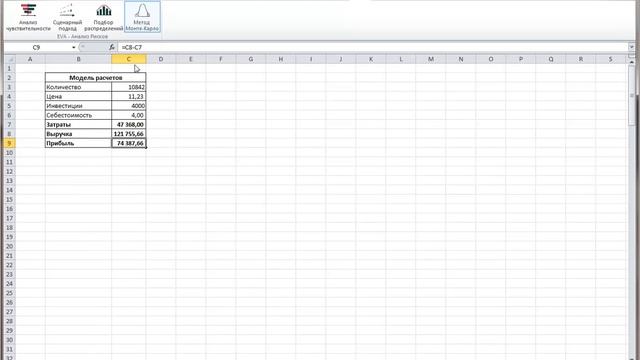The width and height of the screenshot is (640, 360).
Task: Click the Инвестиции label cell
Action: [78, 106]
